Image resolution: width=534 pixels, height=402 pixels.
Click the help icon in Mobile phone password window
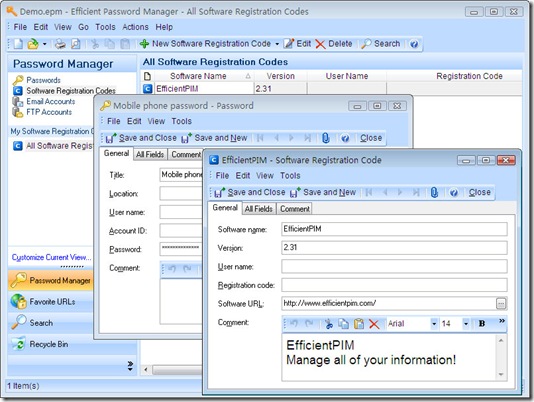click(x=345, y=138)
